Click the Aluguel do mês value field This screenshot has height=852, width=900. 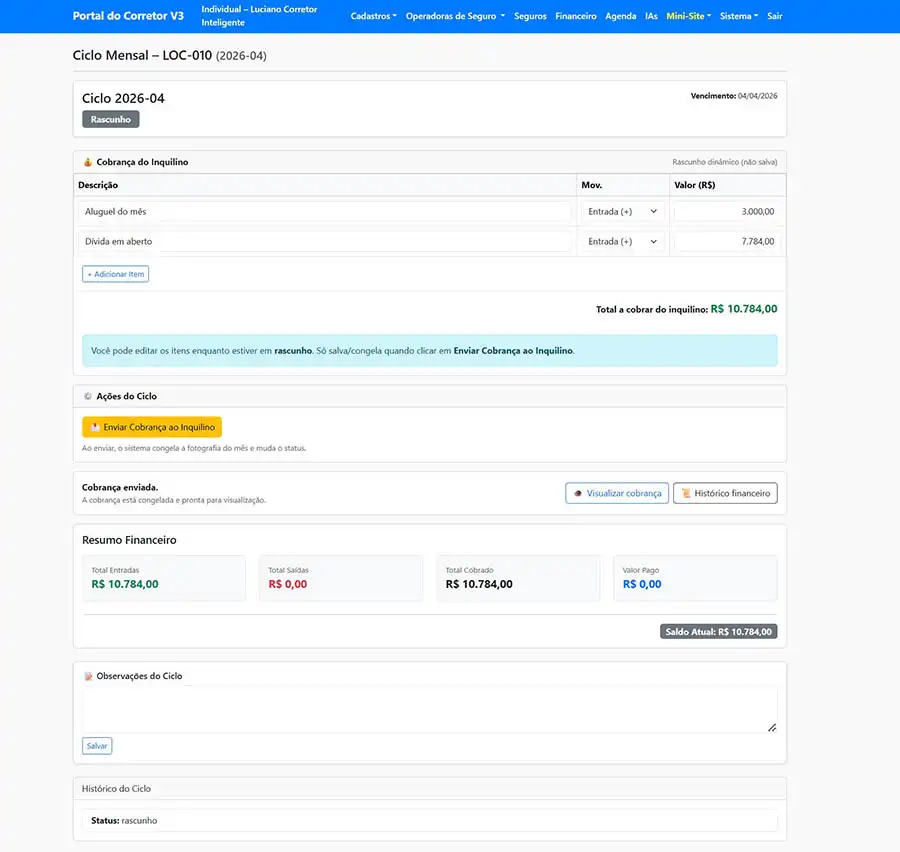pos(727,212)
